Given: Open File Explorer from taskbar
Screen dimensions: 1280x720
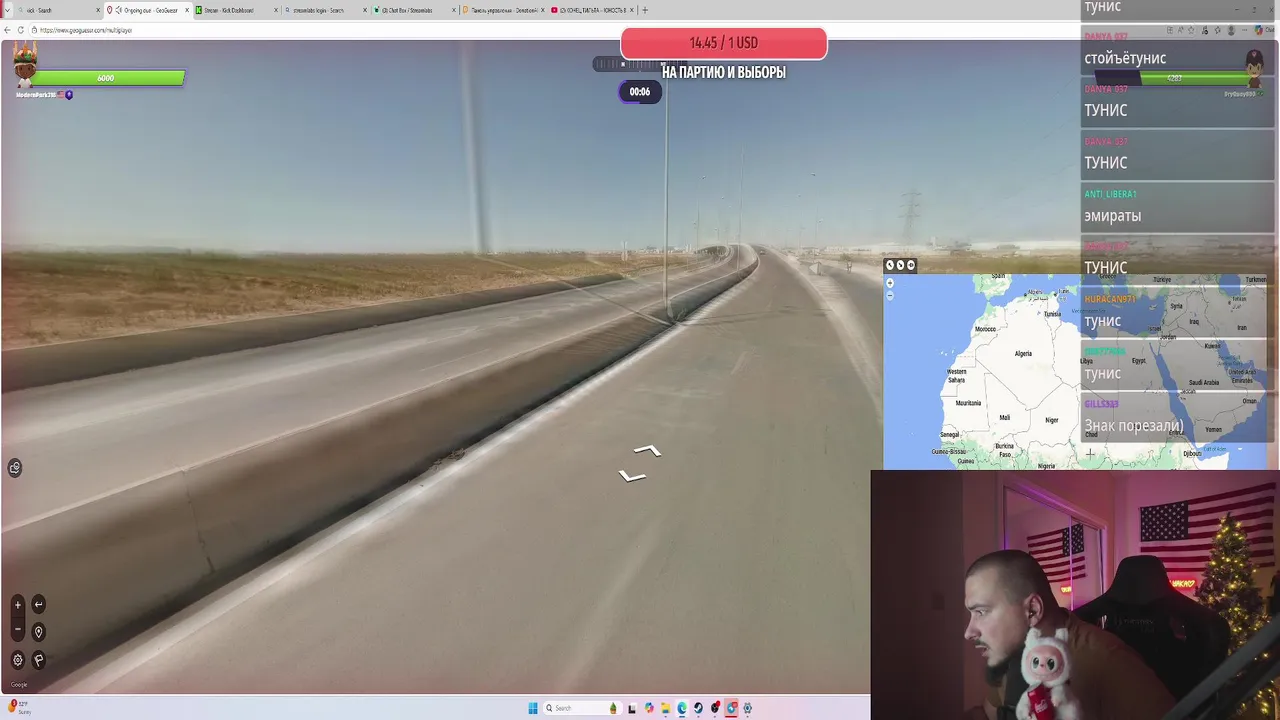Looking at the screenshot, I should (665, 708).
